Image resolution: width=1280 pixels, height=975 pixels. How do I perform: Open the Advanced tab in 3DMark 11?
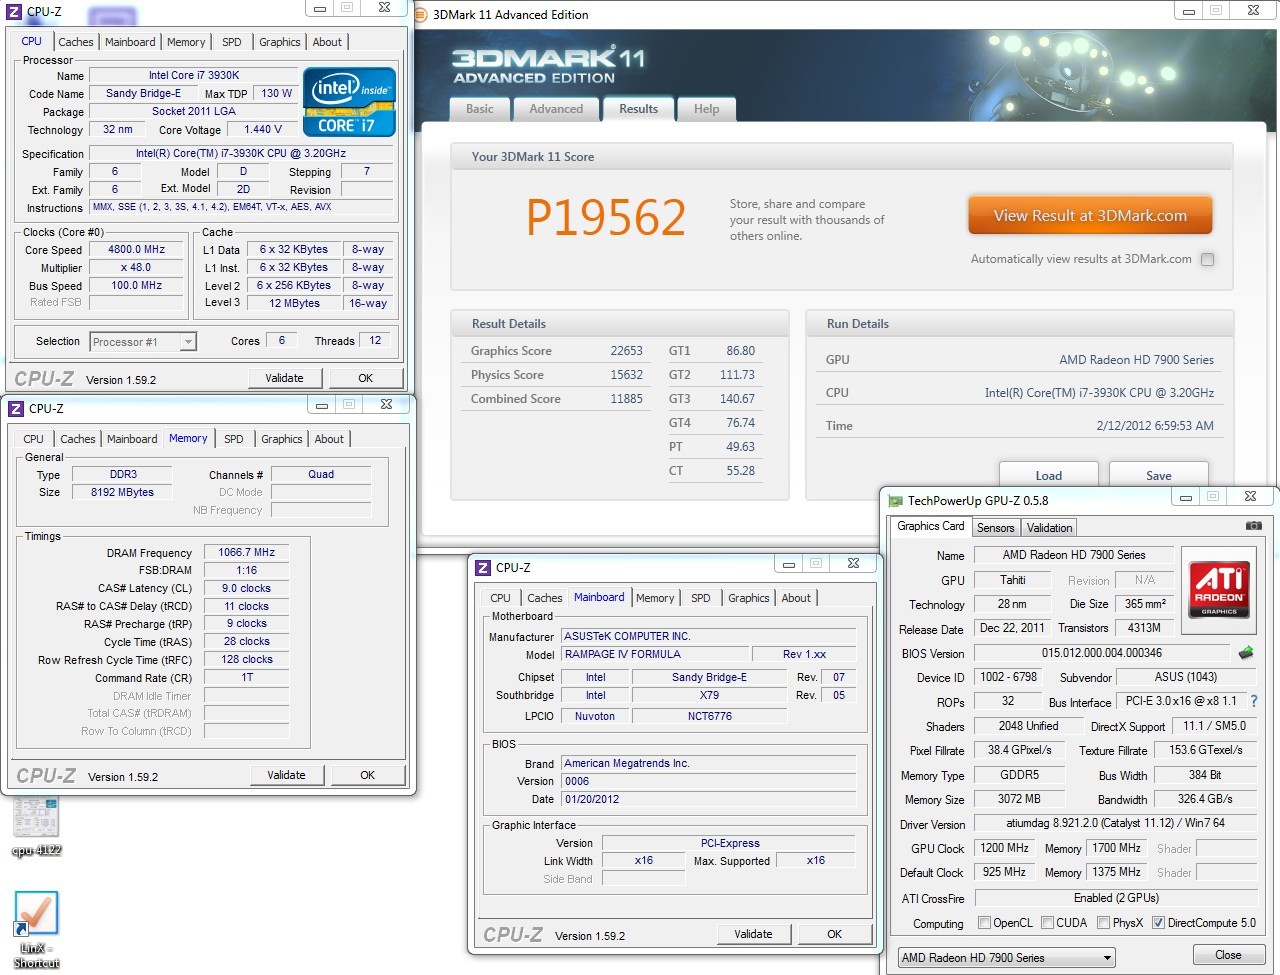[556, 109]
